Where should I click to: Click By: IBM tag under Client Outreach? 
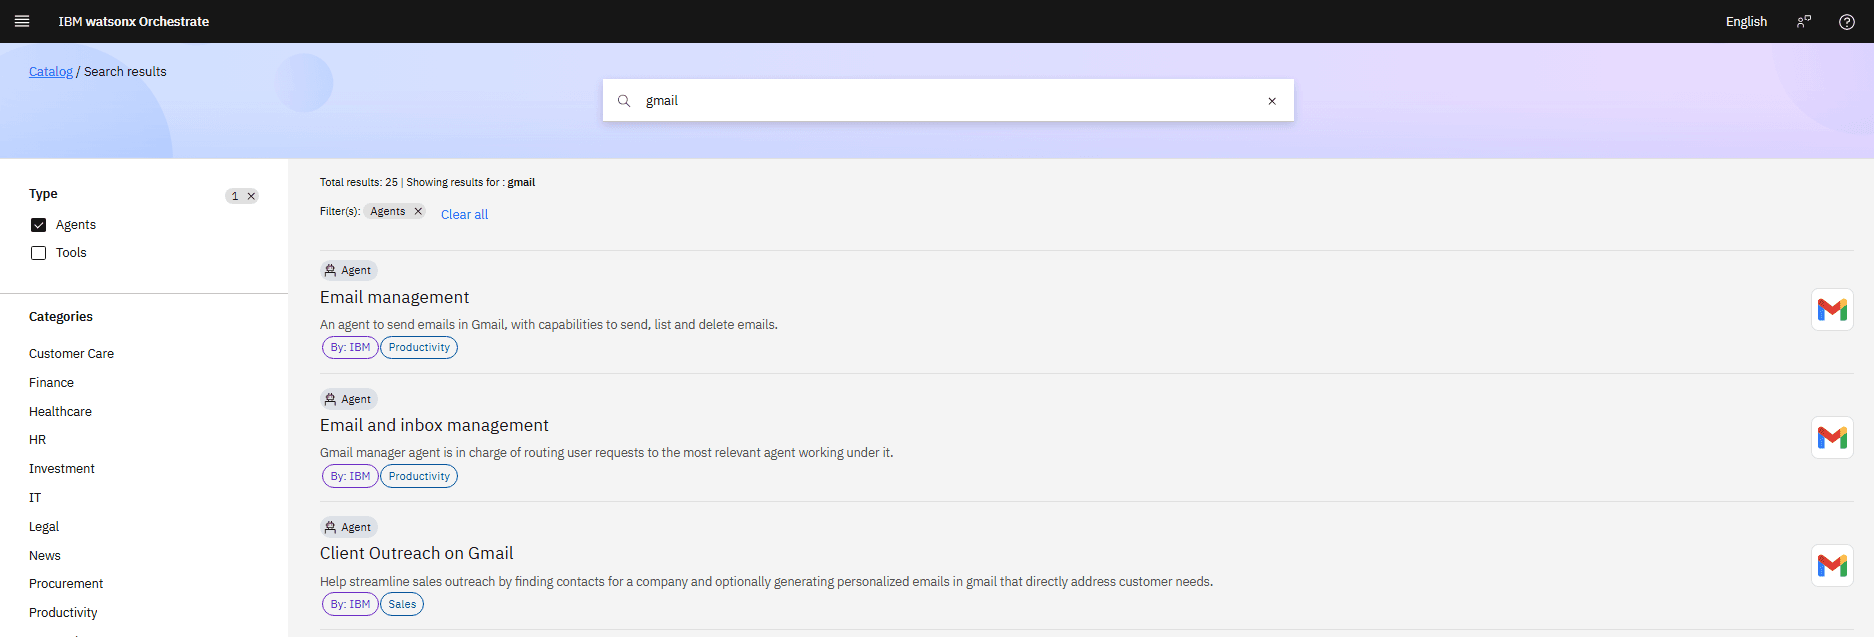point(350,604)
